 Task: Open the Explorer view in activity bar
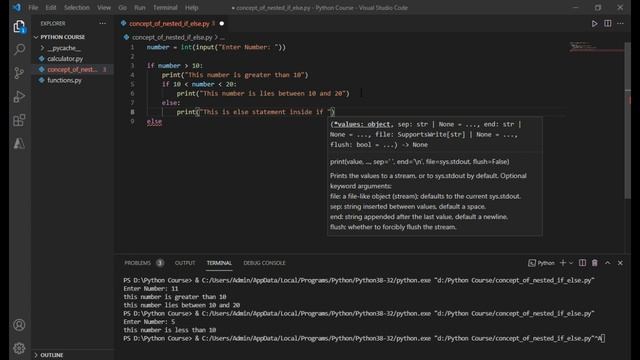click(19, 27)
